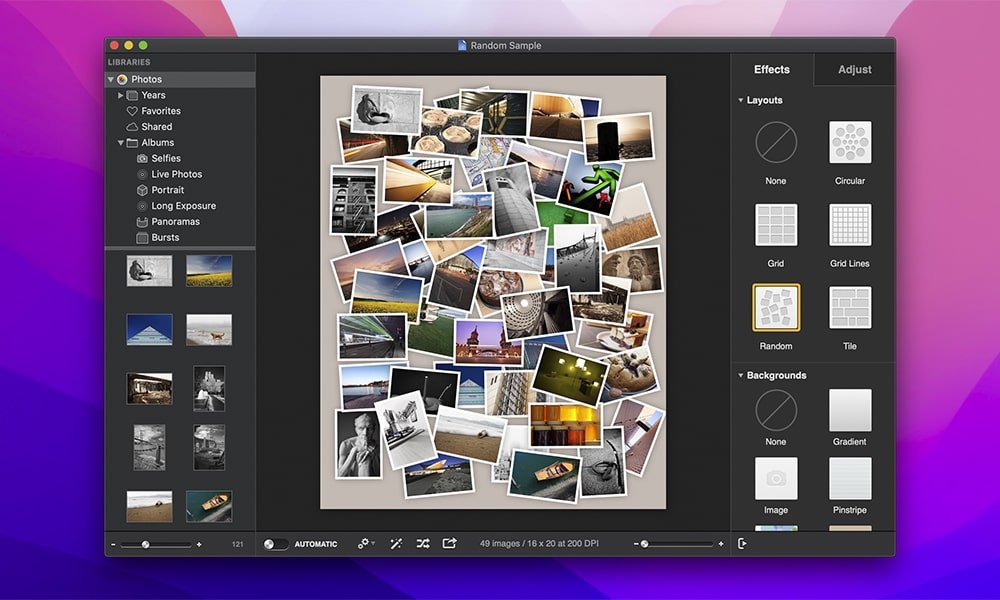The image size is (1000, 600).
Task: Select the yellow field photo thumbnail
Action: coord(209,270)
